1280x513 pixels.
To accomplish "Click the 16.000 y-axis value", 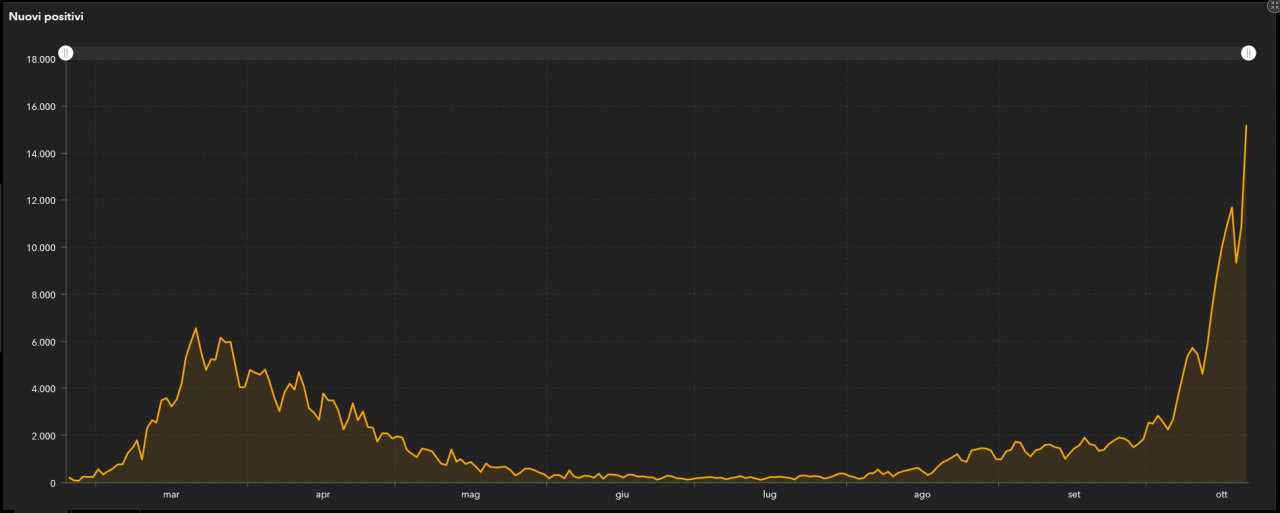I will coord(40,107).
